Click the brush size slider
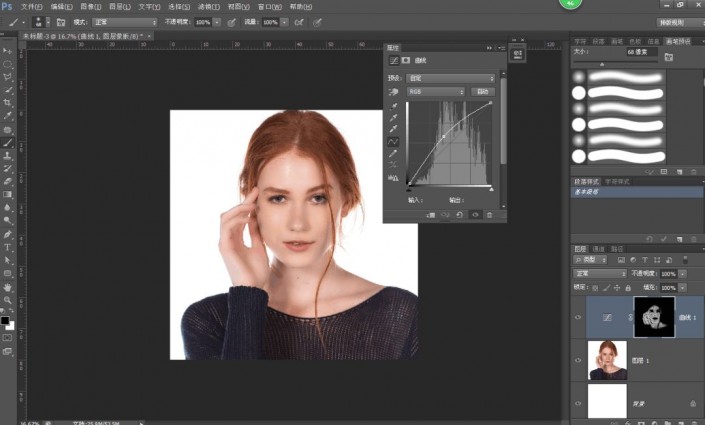 (603, 64)
